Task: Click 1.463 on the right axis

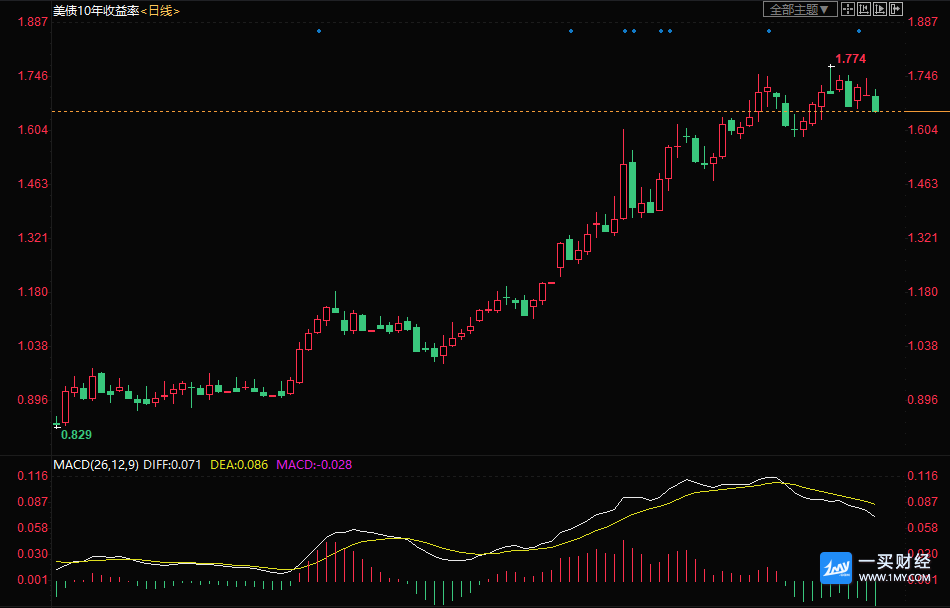Action: coord(923,183)
